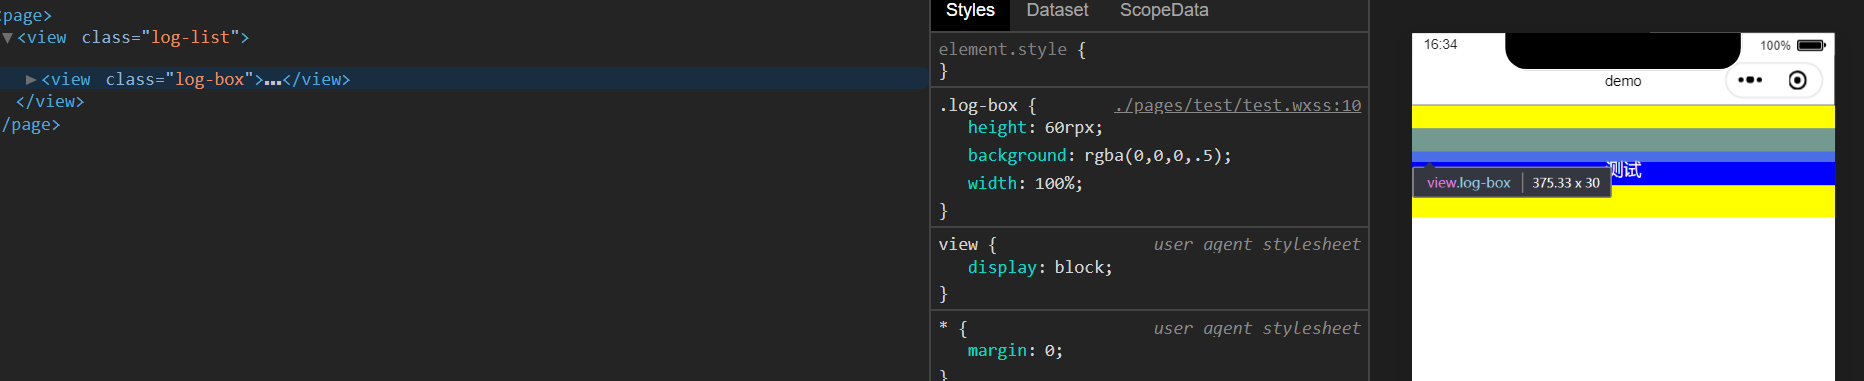Screen dimensions: 1864x381
Task: Edit the background rgba value
Action: [1157, 156]
